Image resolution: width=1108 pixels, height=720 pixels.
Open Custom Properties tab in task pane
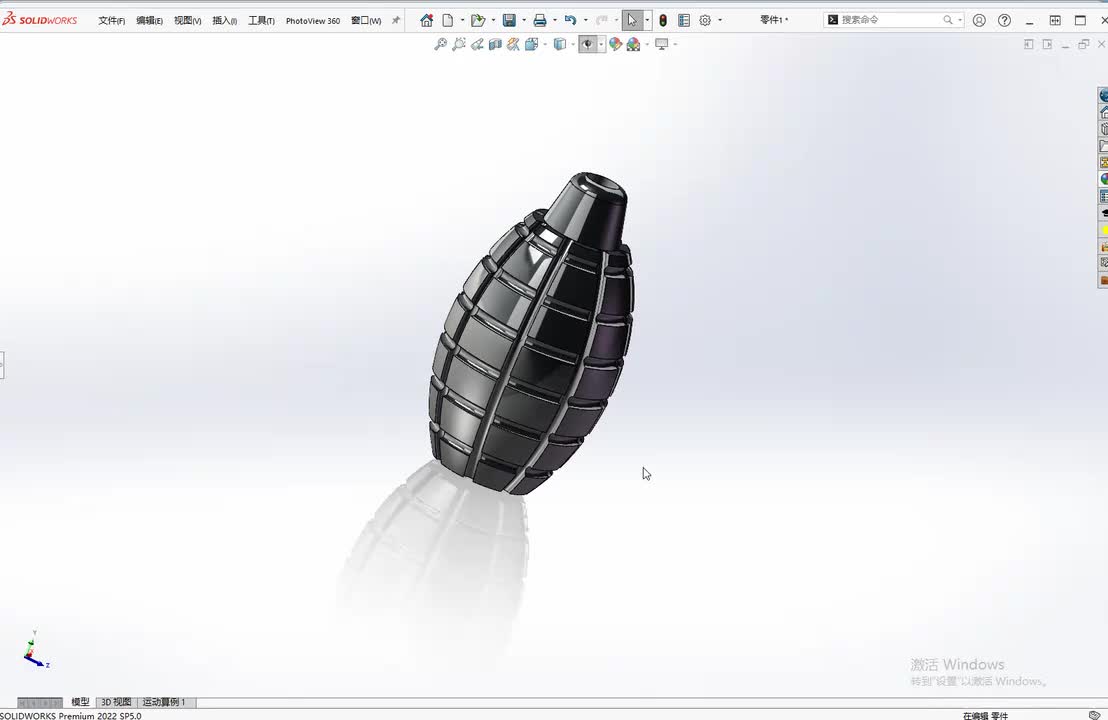(x=1103, y=196)
